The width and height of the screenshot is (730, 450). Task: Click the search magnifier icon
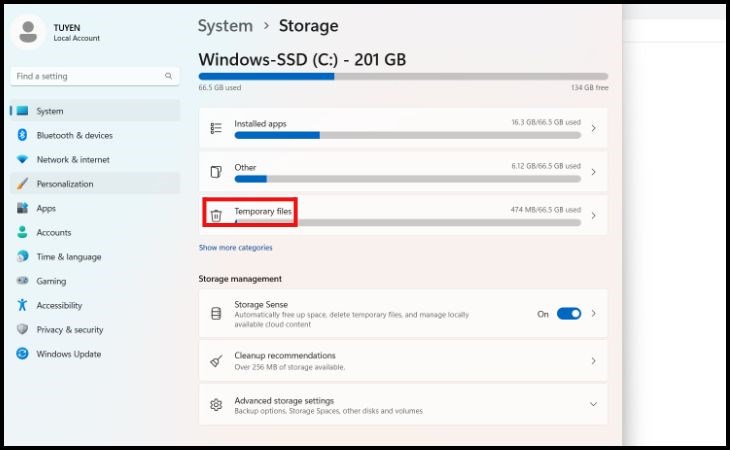168,76
